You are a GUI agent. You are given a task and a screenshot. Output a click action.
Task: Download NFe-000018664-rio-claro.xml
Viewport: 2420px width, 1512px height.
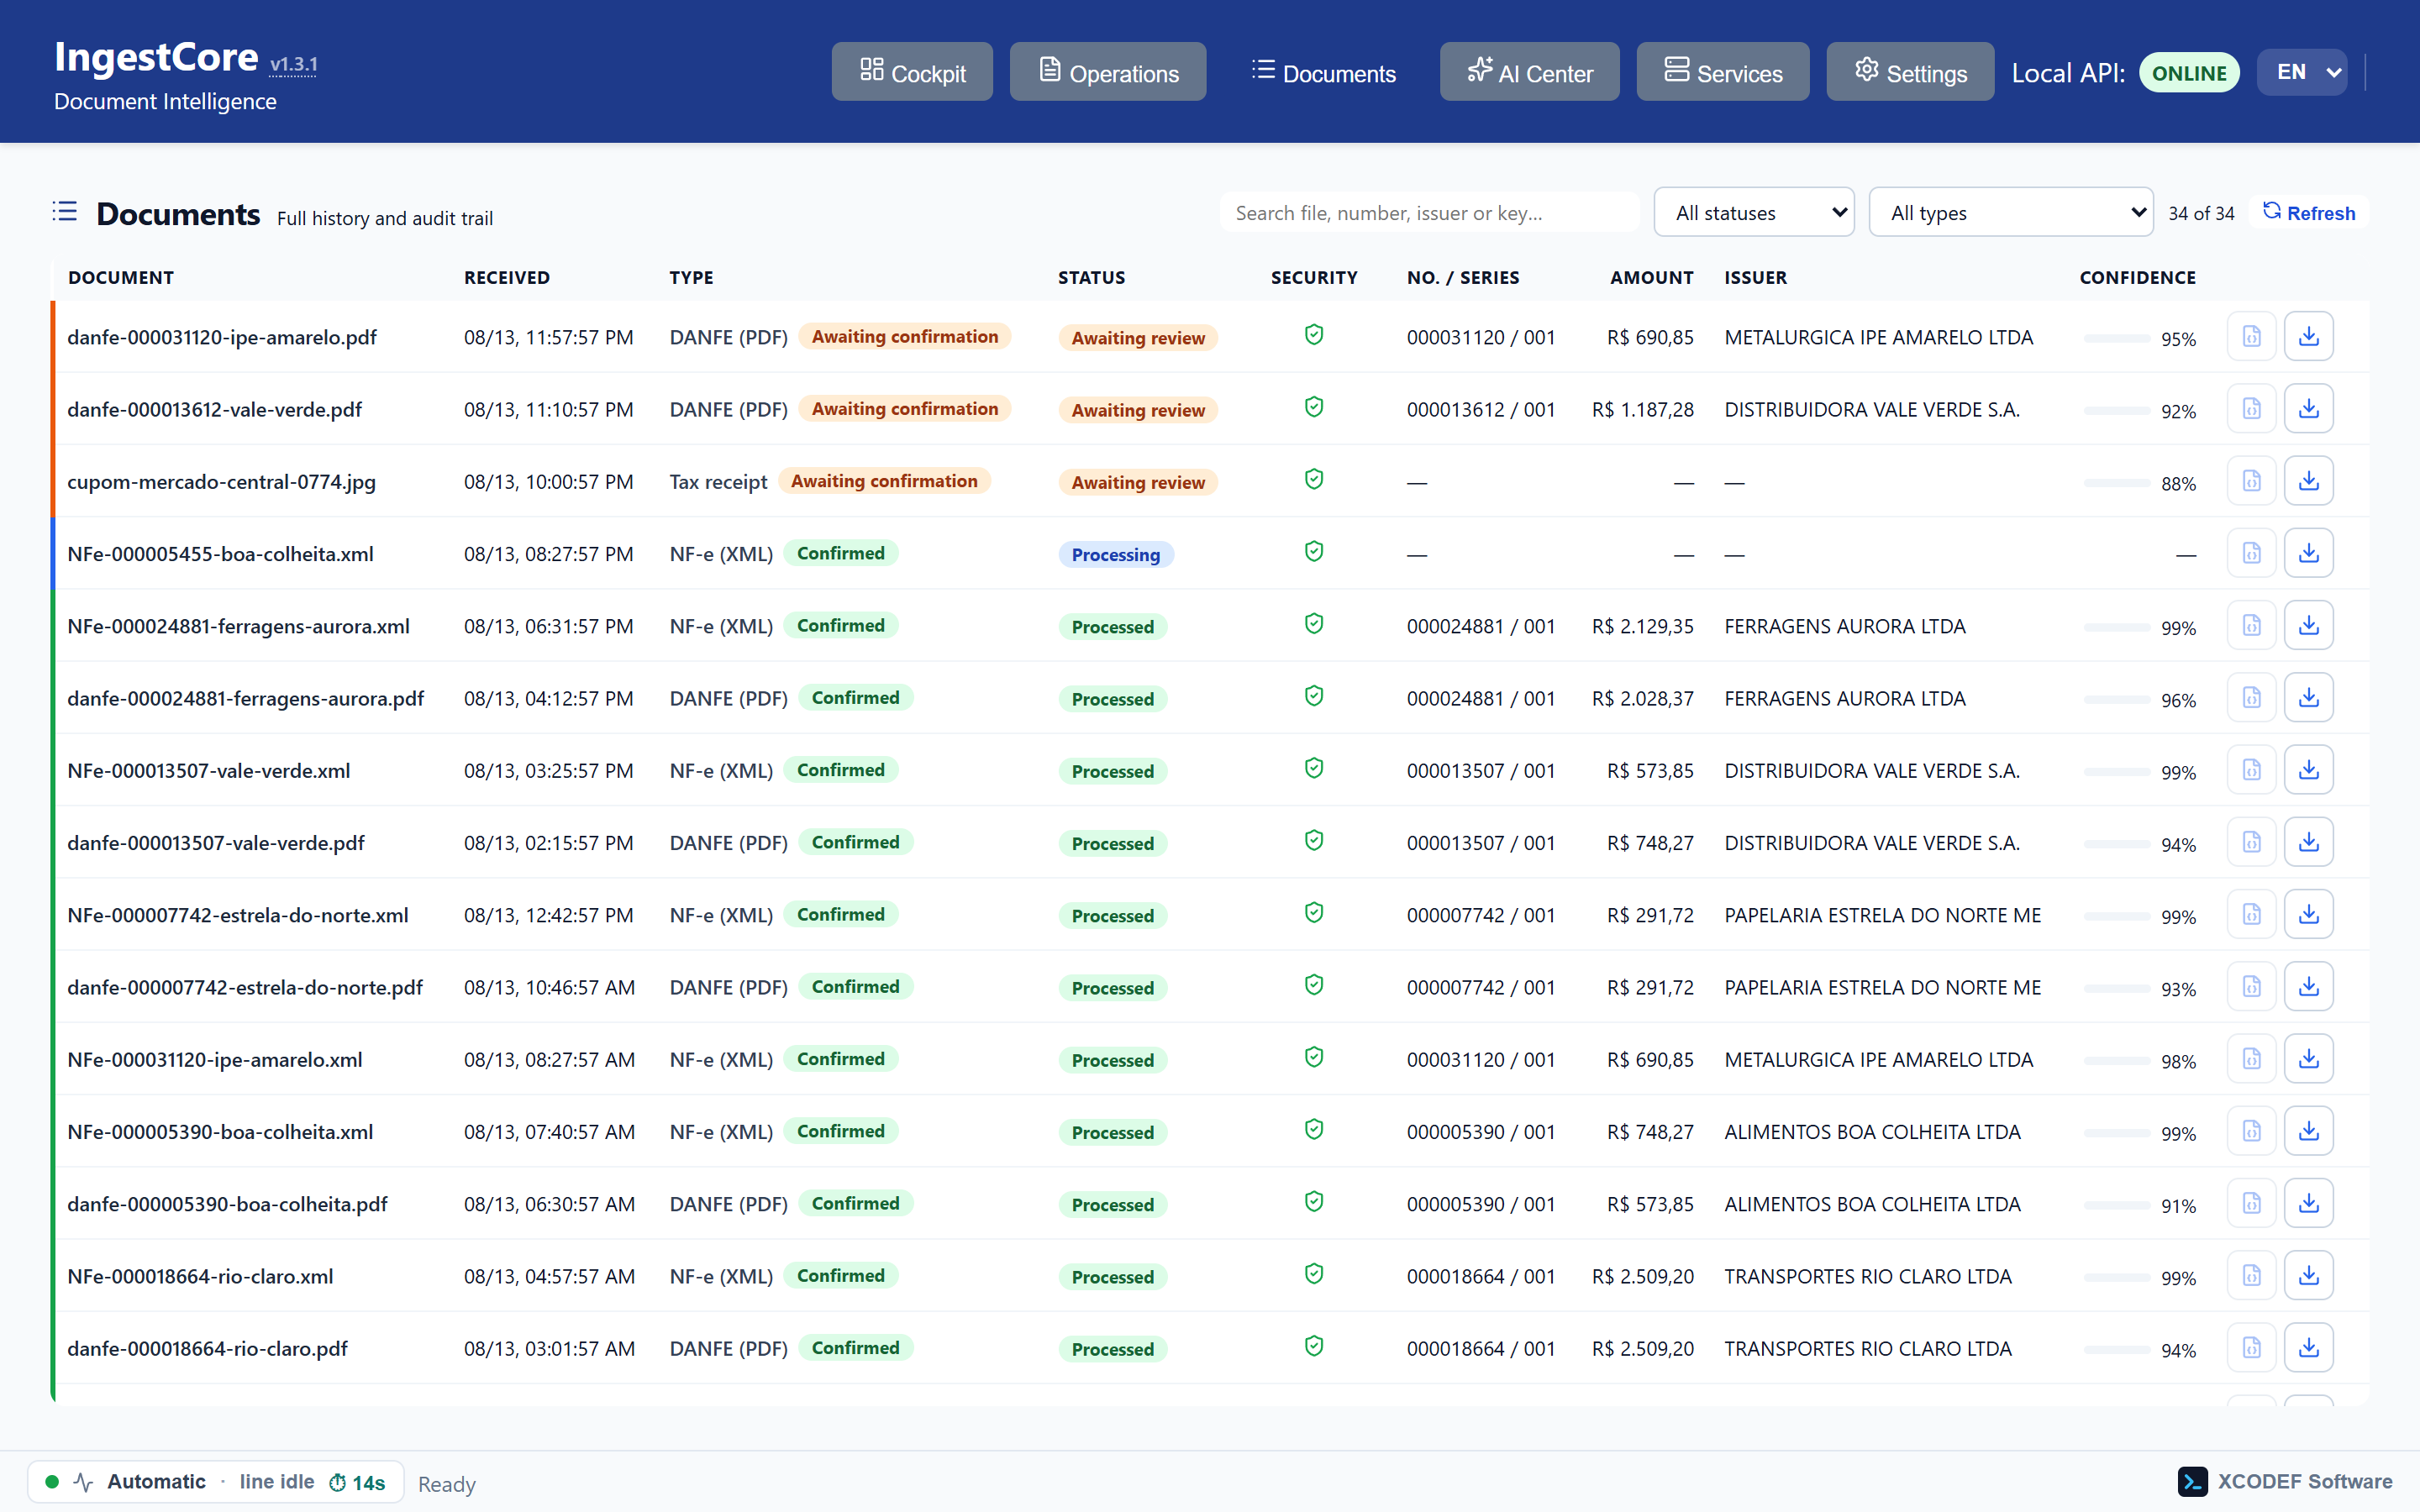click(2308, 1276)
